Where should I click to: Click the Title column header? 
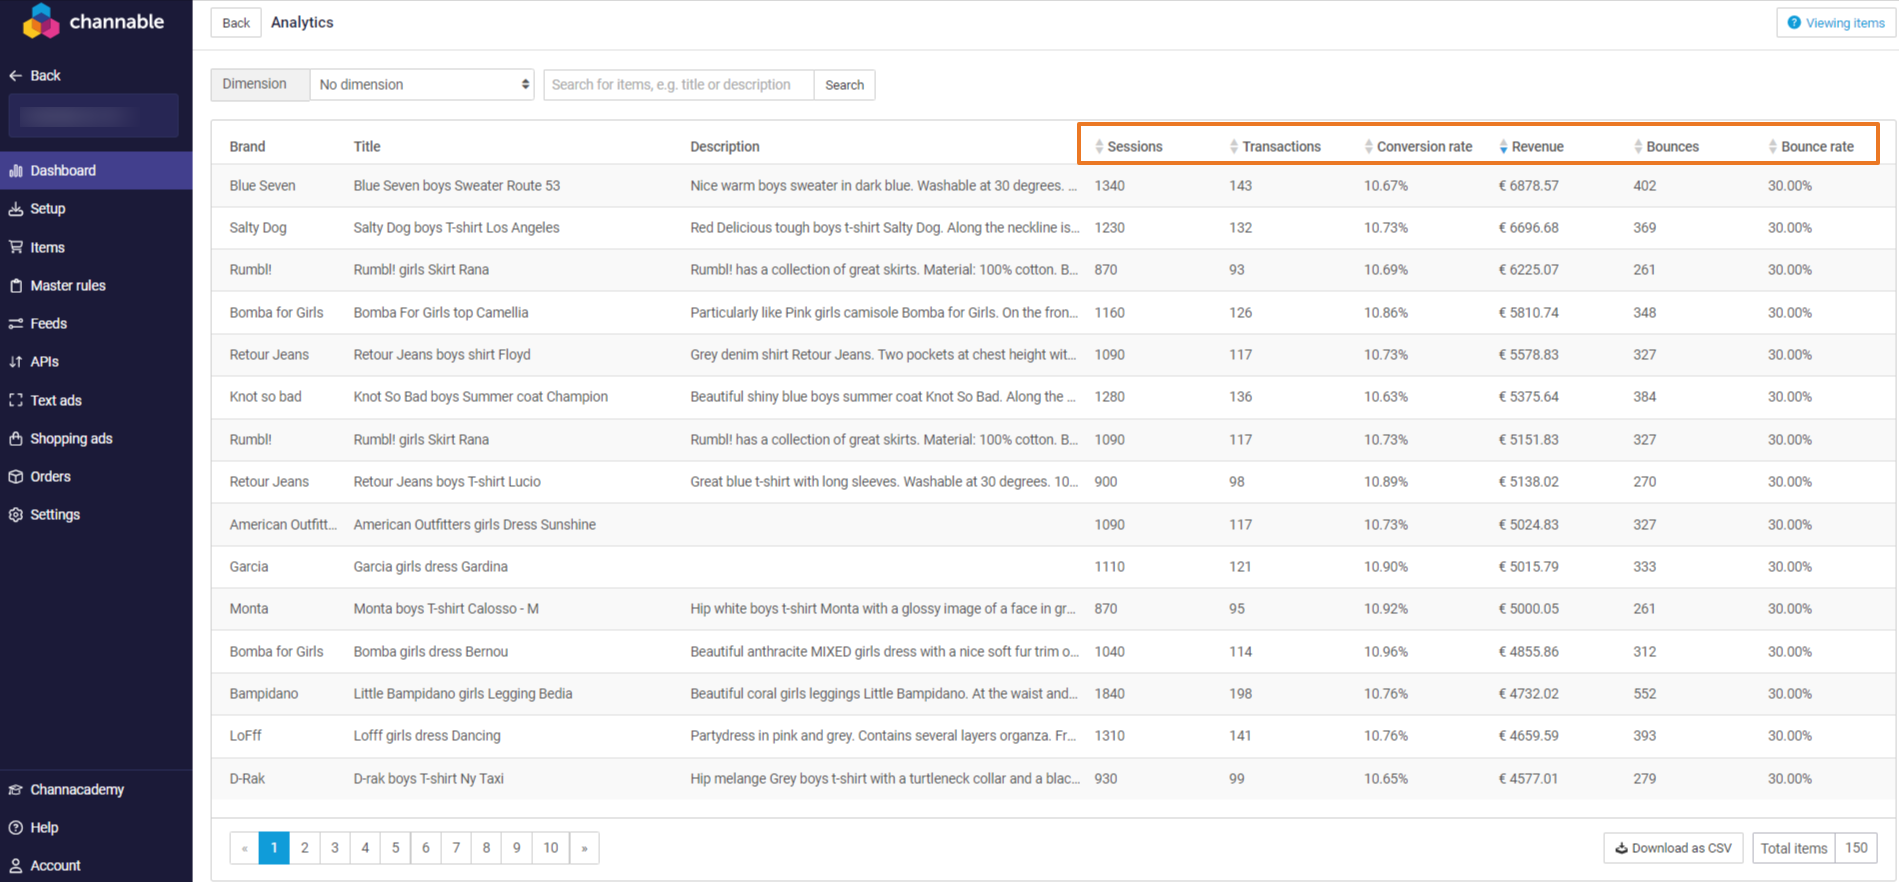(x=367, y=147)
